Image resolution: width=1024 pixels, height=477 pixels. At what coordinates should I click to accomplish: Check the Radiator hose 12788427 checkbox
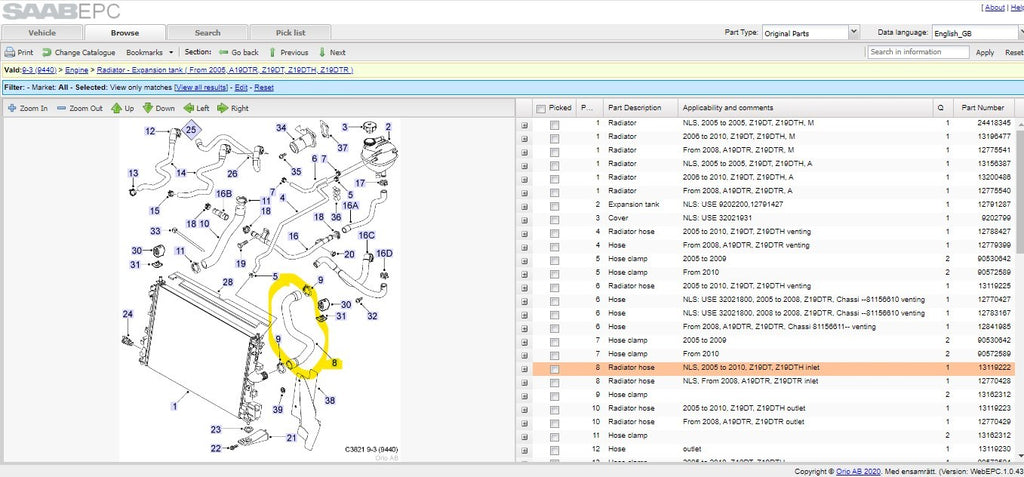point(554,233)
